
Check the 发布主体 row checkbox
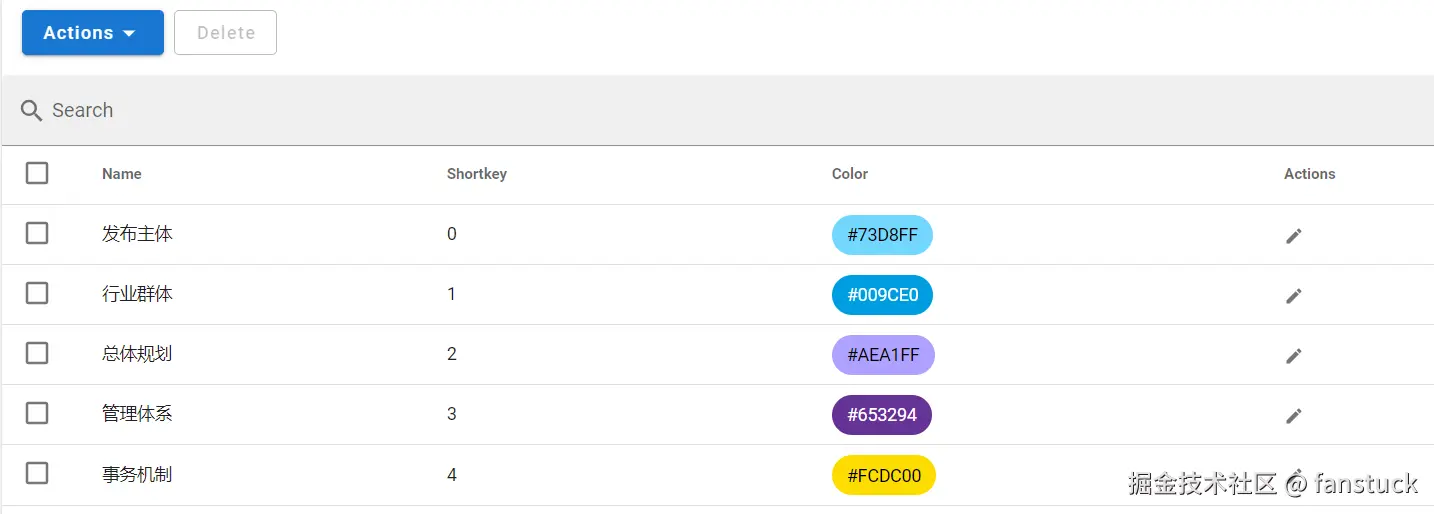[x=37, y=233]
